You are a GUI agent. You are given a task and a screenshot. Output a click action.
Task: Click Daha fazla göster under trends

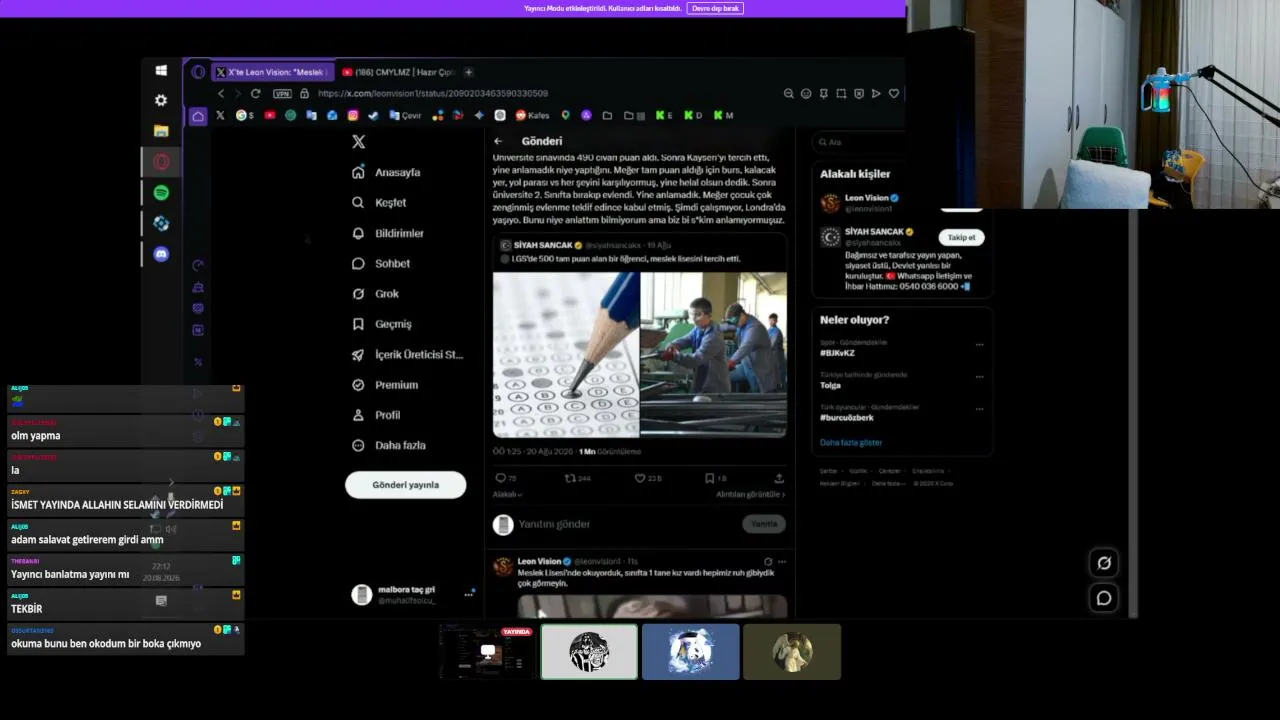pos(851,442)
